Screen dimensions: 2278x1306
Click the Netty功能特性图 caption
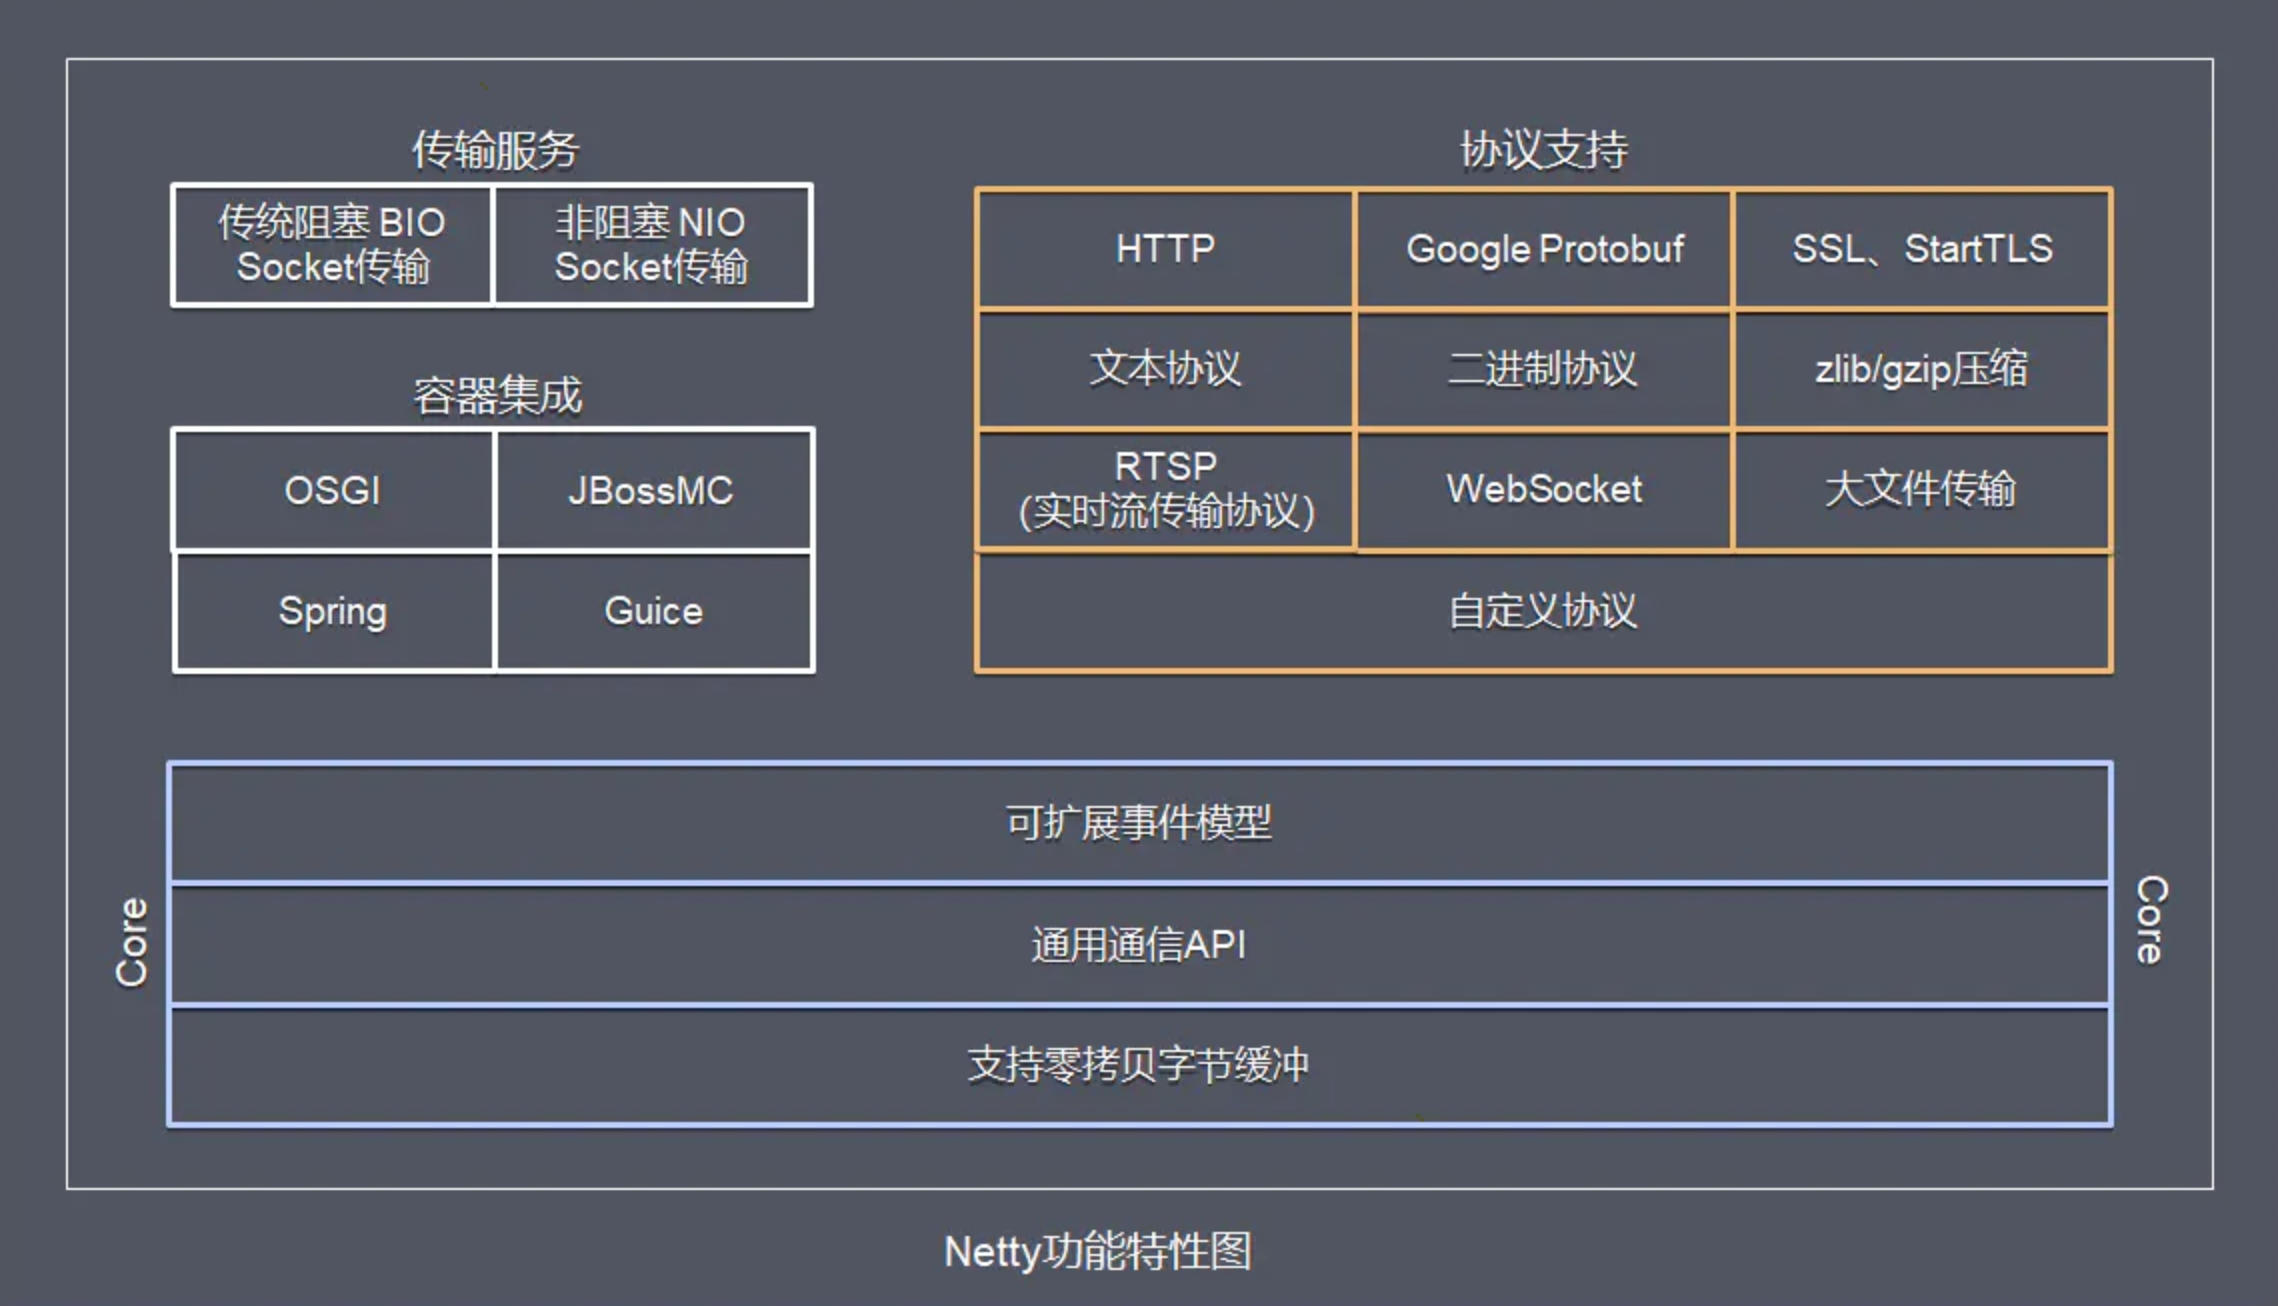pyautogui.click(x=1098, y=1251)
